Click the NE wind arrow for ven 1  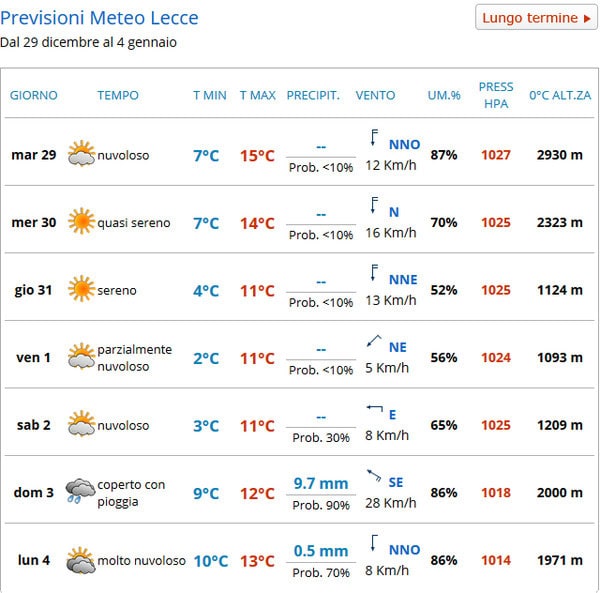[374, 341]
